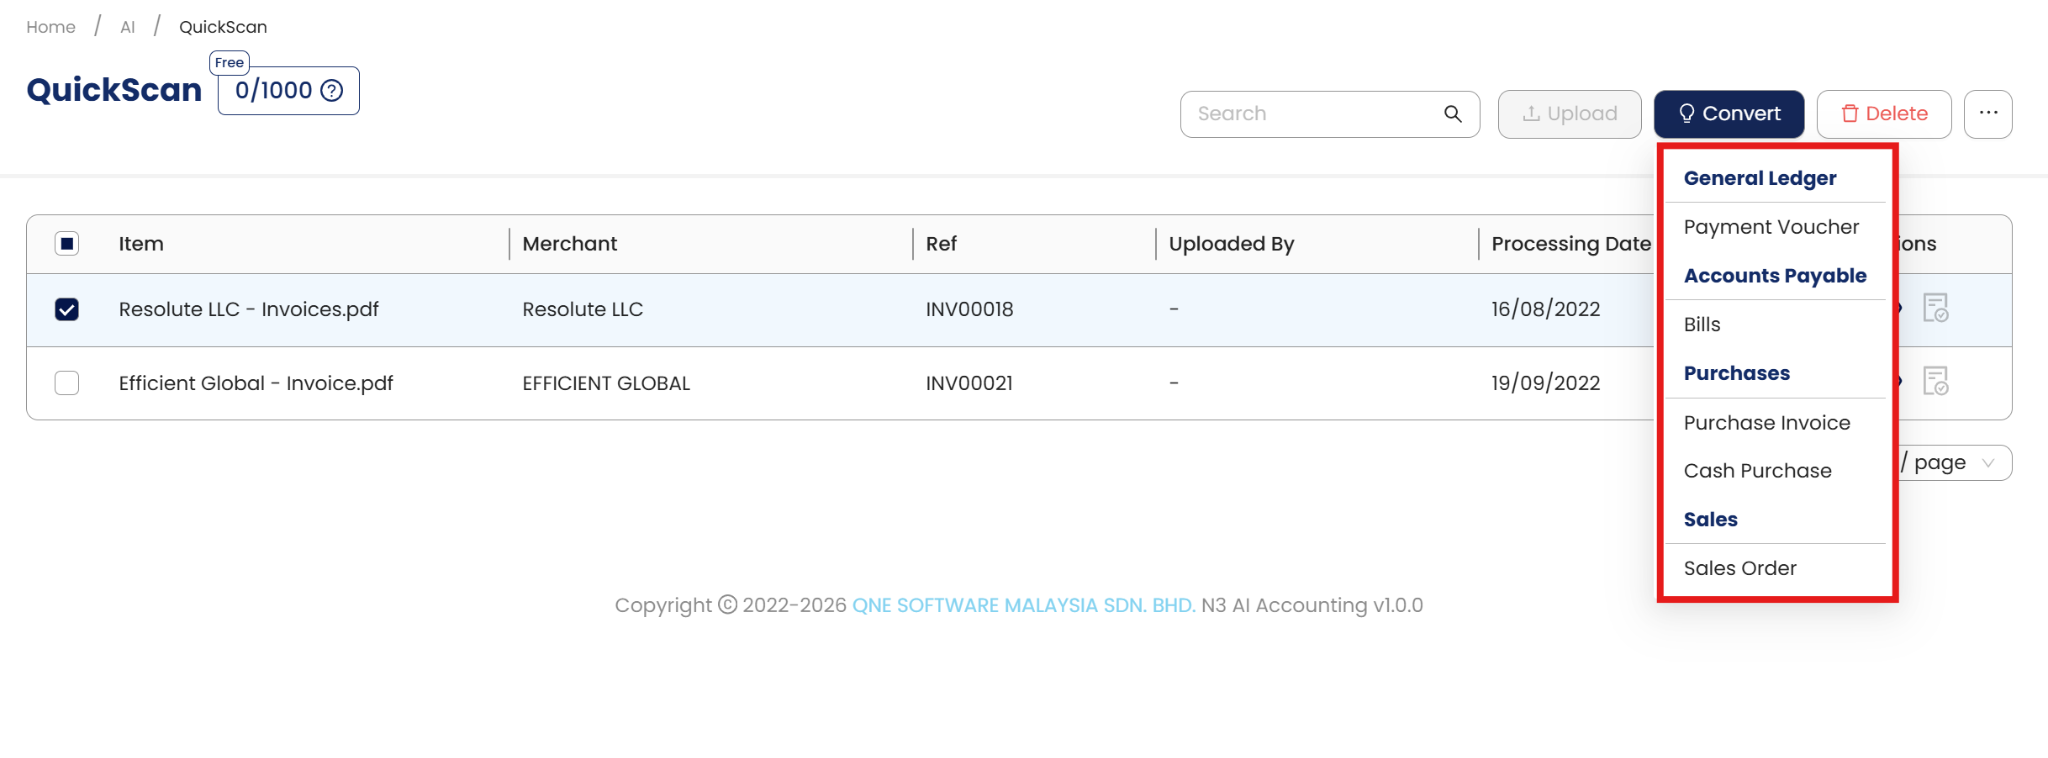
Task: Open the Convert dropdown button
Action: (1728, 114)
